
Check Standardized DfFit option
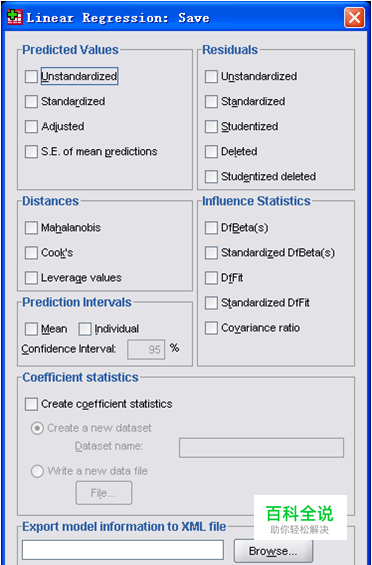pos(211,303)
